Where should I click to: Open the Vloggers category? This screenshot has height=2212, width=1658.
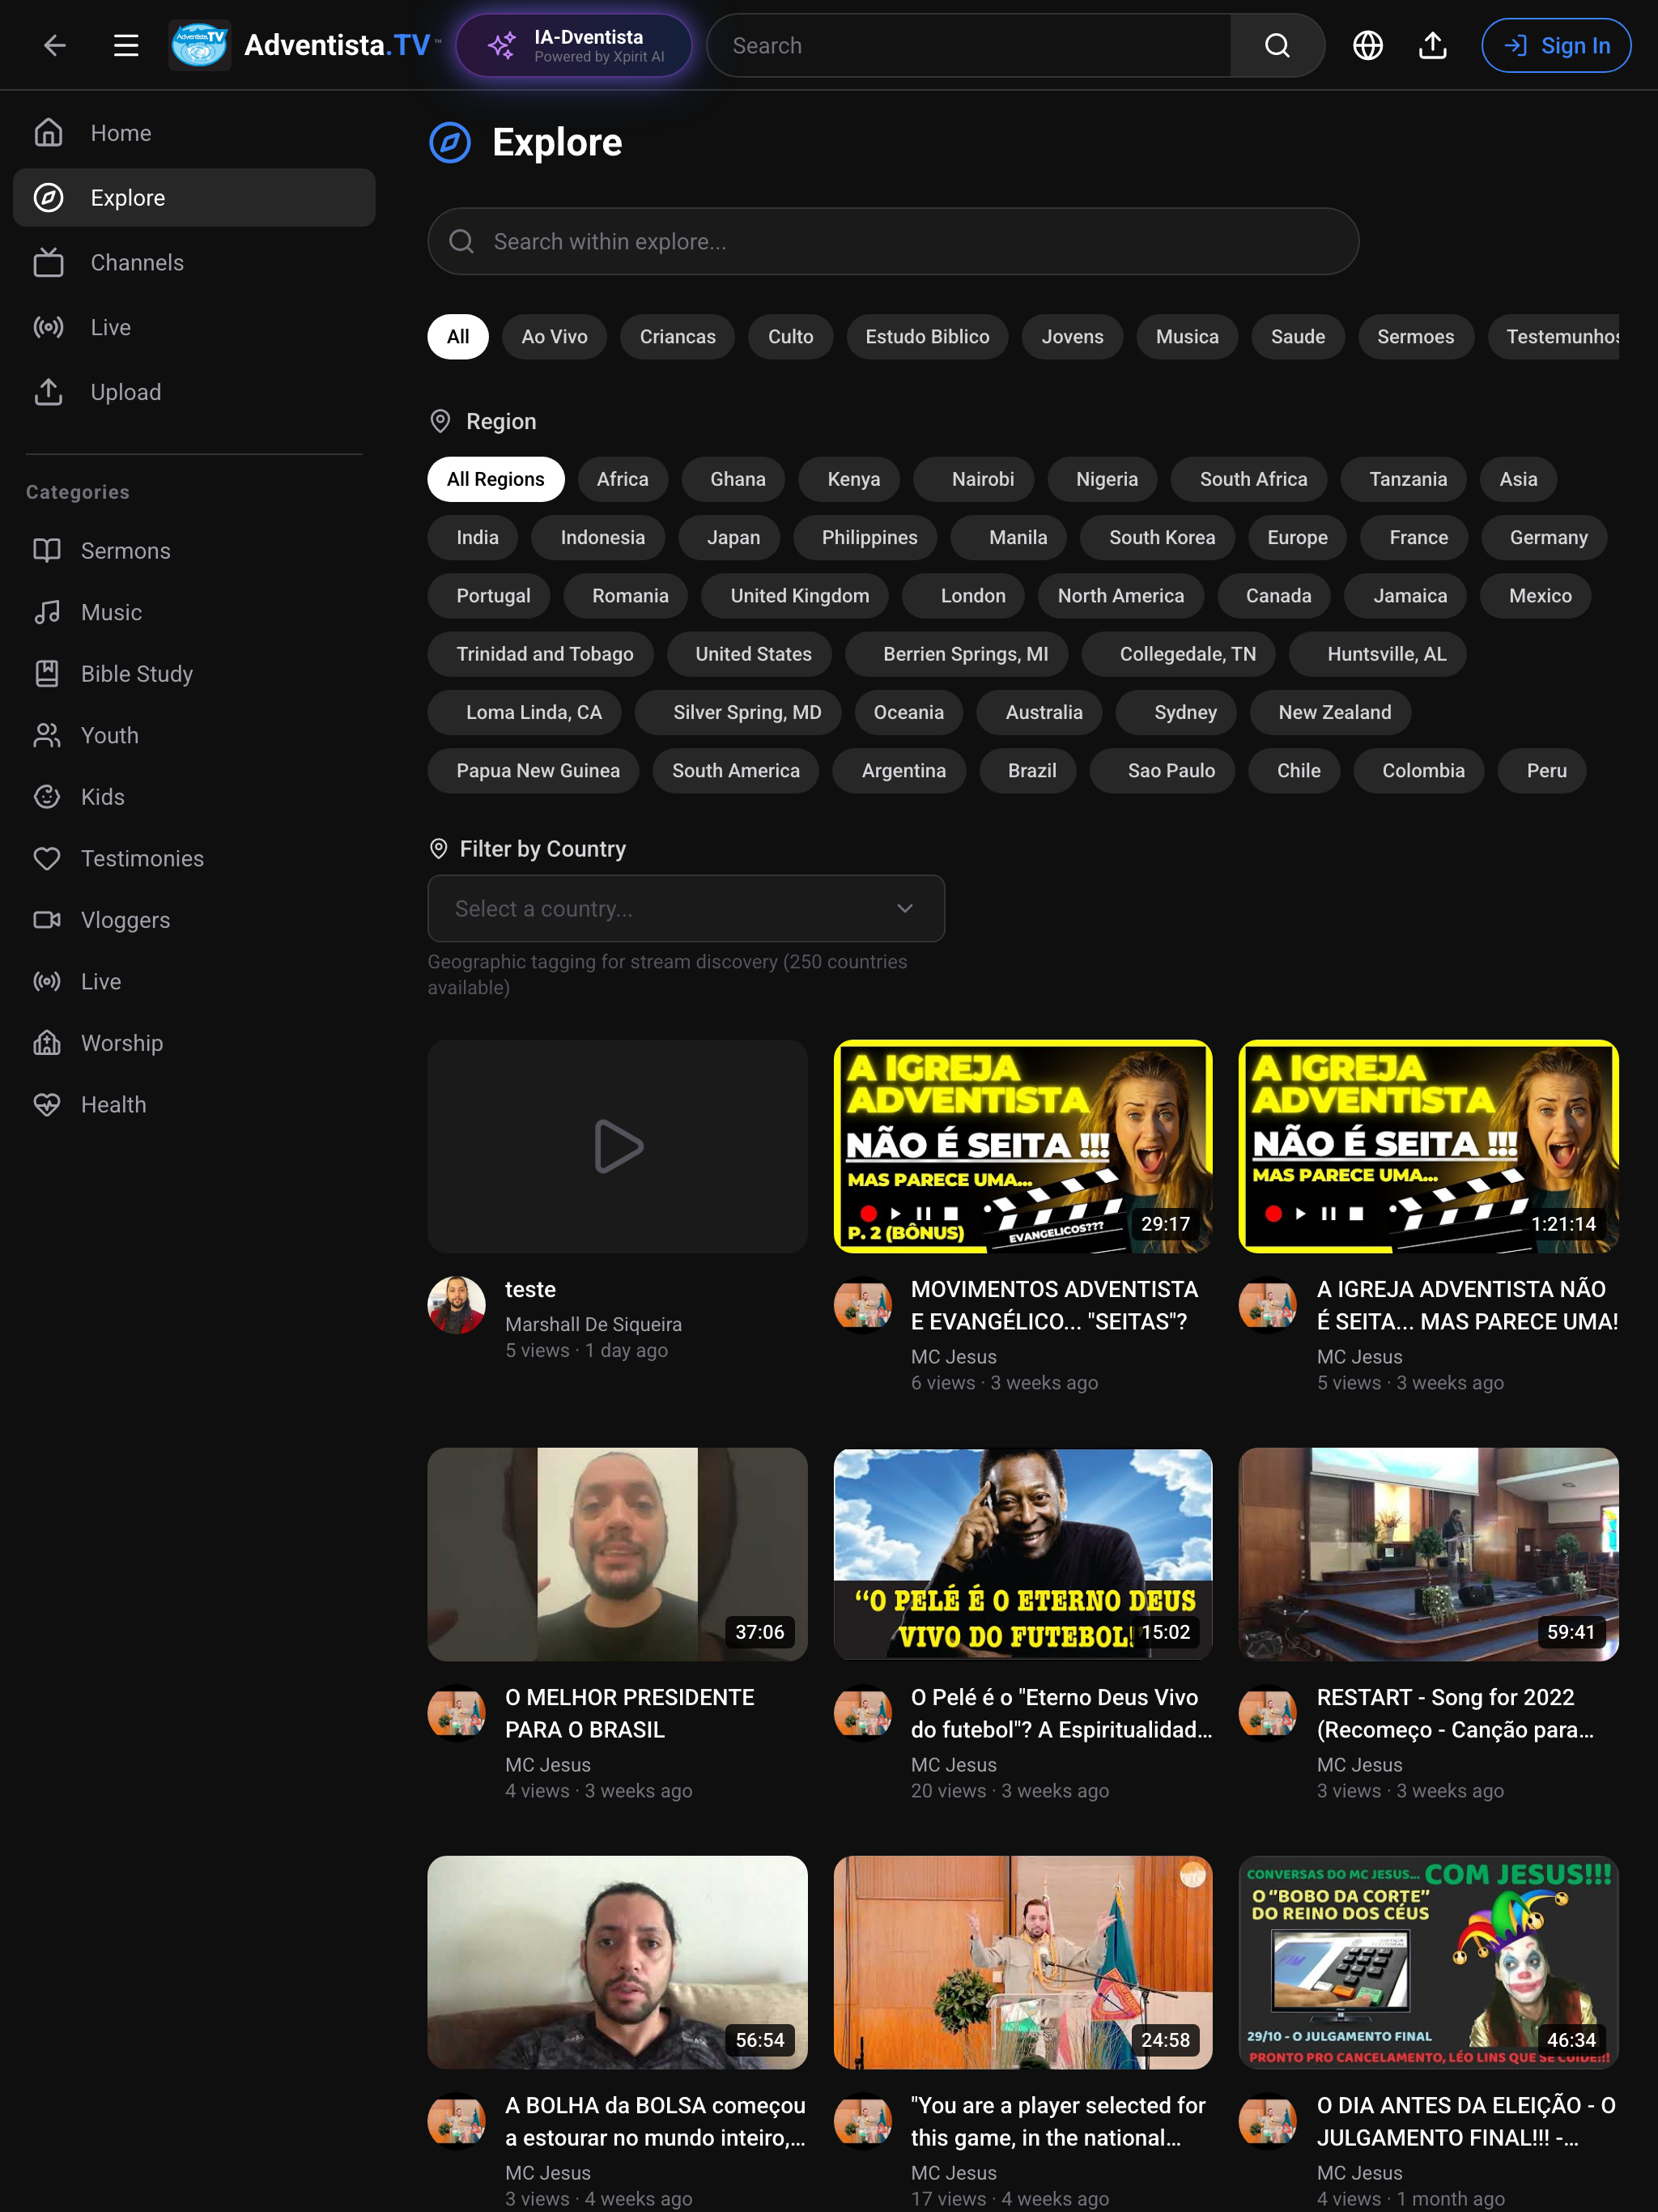pos(194,920)
